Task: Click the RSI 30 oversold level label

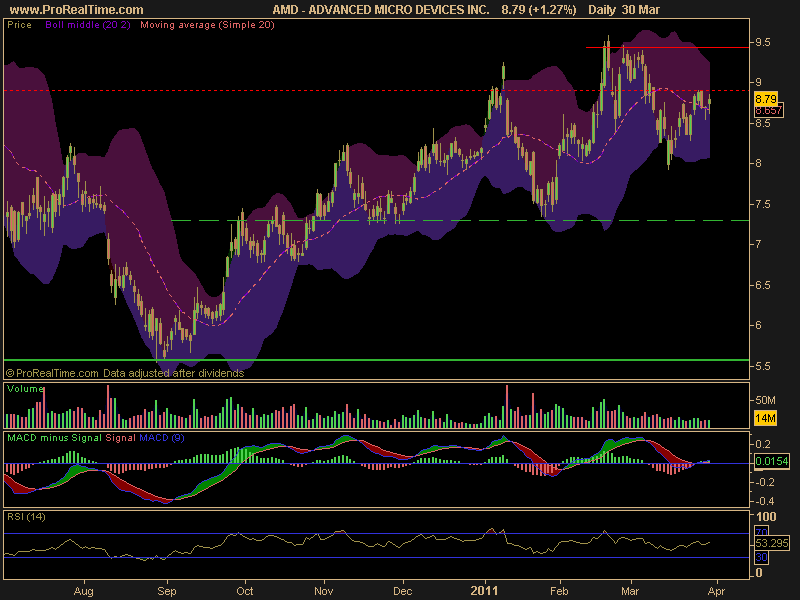Action: (x=761, y=557)
